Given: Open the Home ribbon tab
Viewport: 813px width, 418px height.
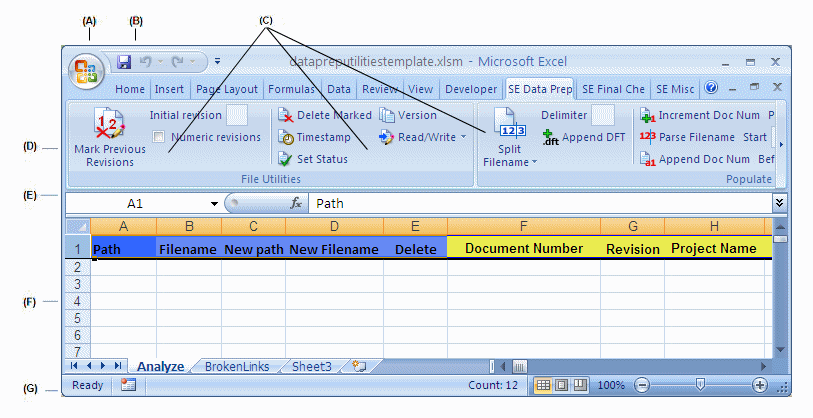Looking at the screenshot, I should point(130,89).
